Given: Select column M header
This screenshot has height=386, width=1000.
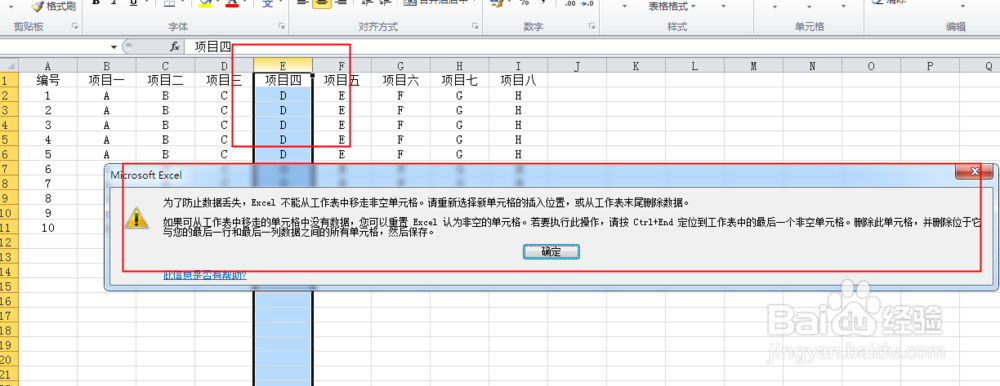Looking at the screenshot, I should point(753,66).
